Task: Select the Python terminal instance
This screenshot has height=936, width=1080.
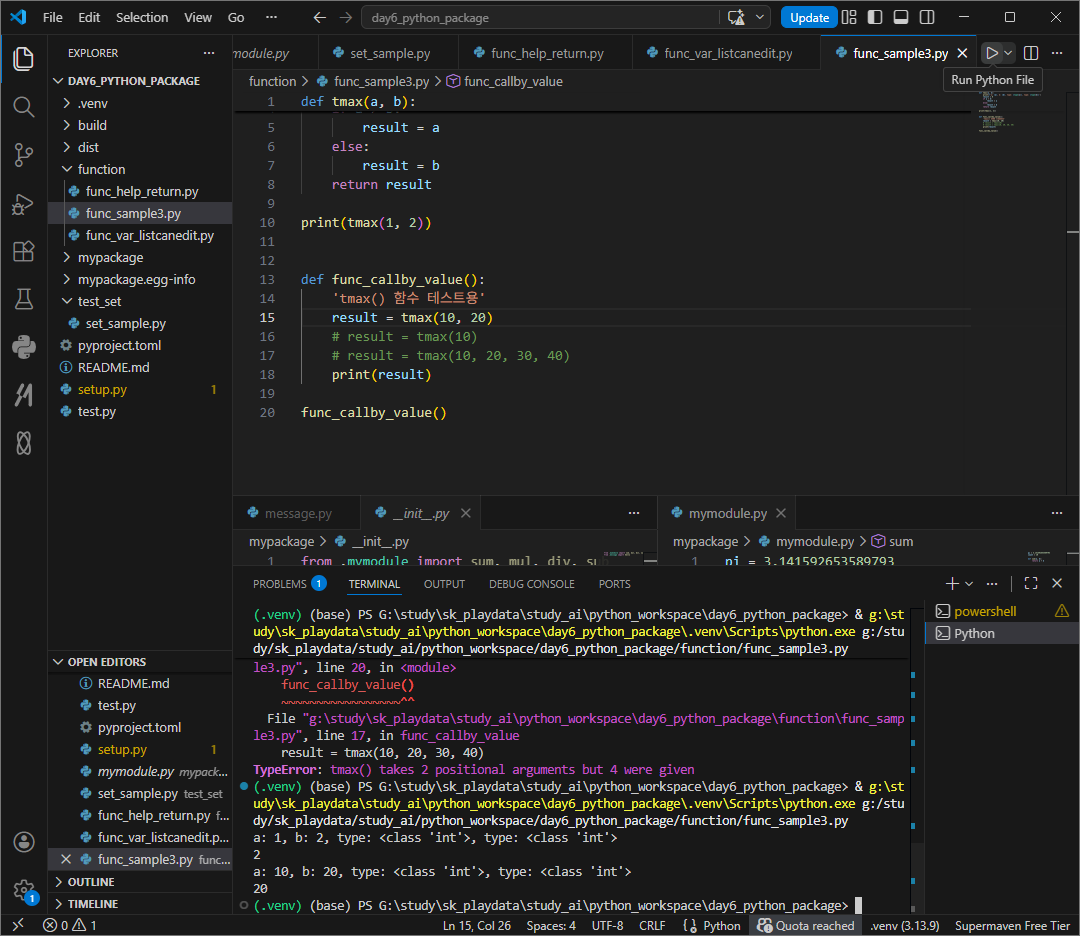Action: [x=1001, y=634]
